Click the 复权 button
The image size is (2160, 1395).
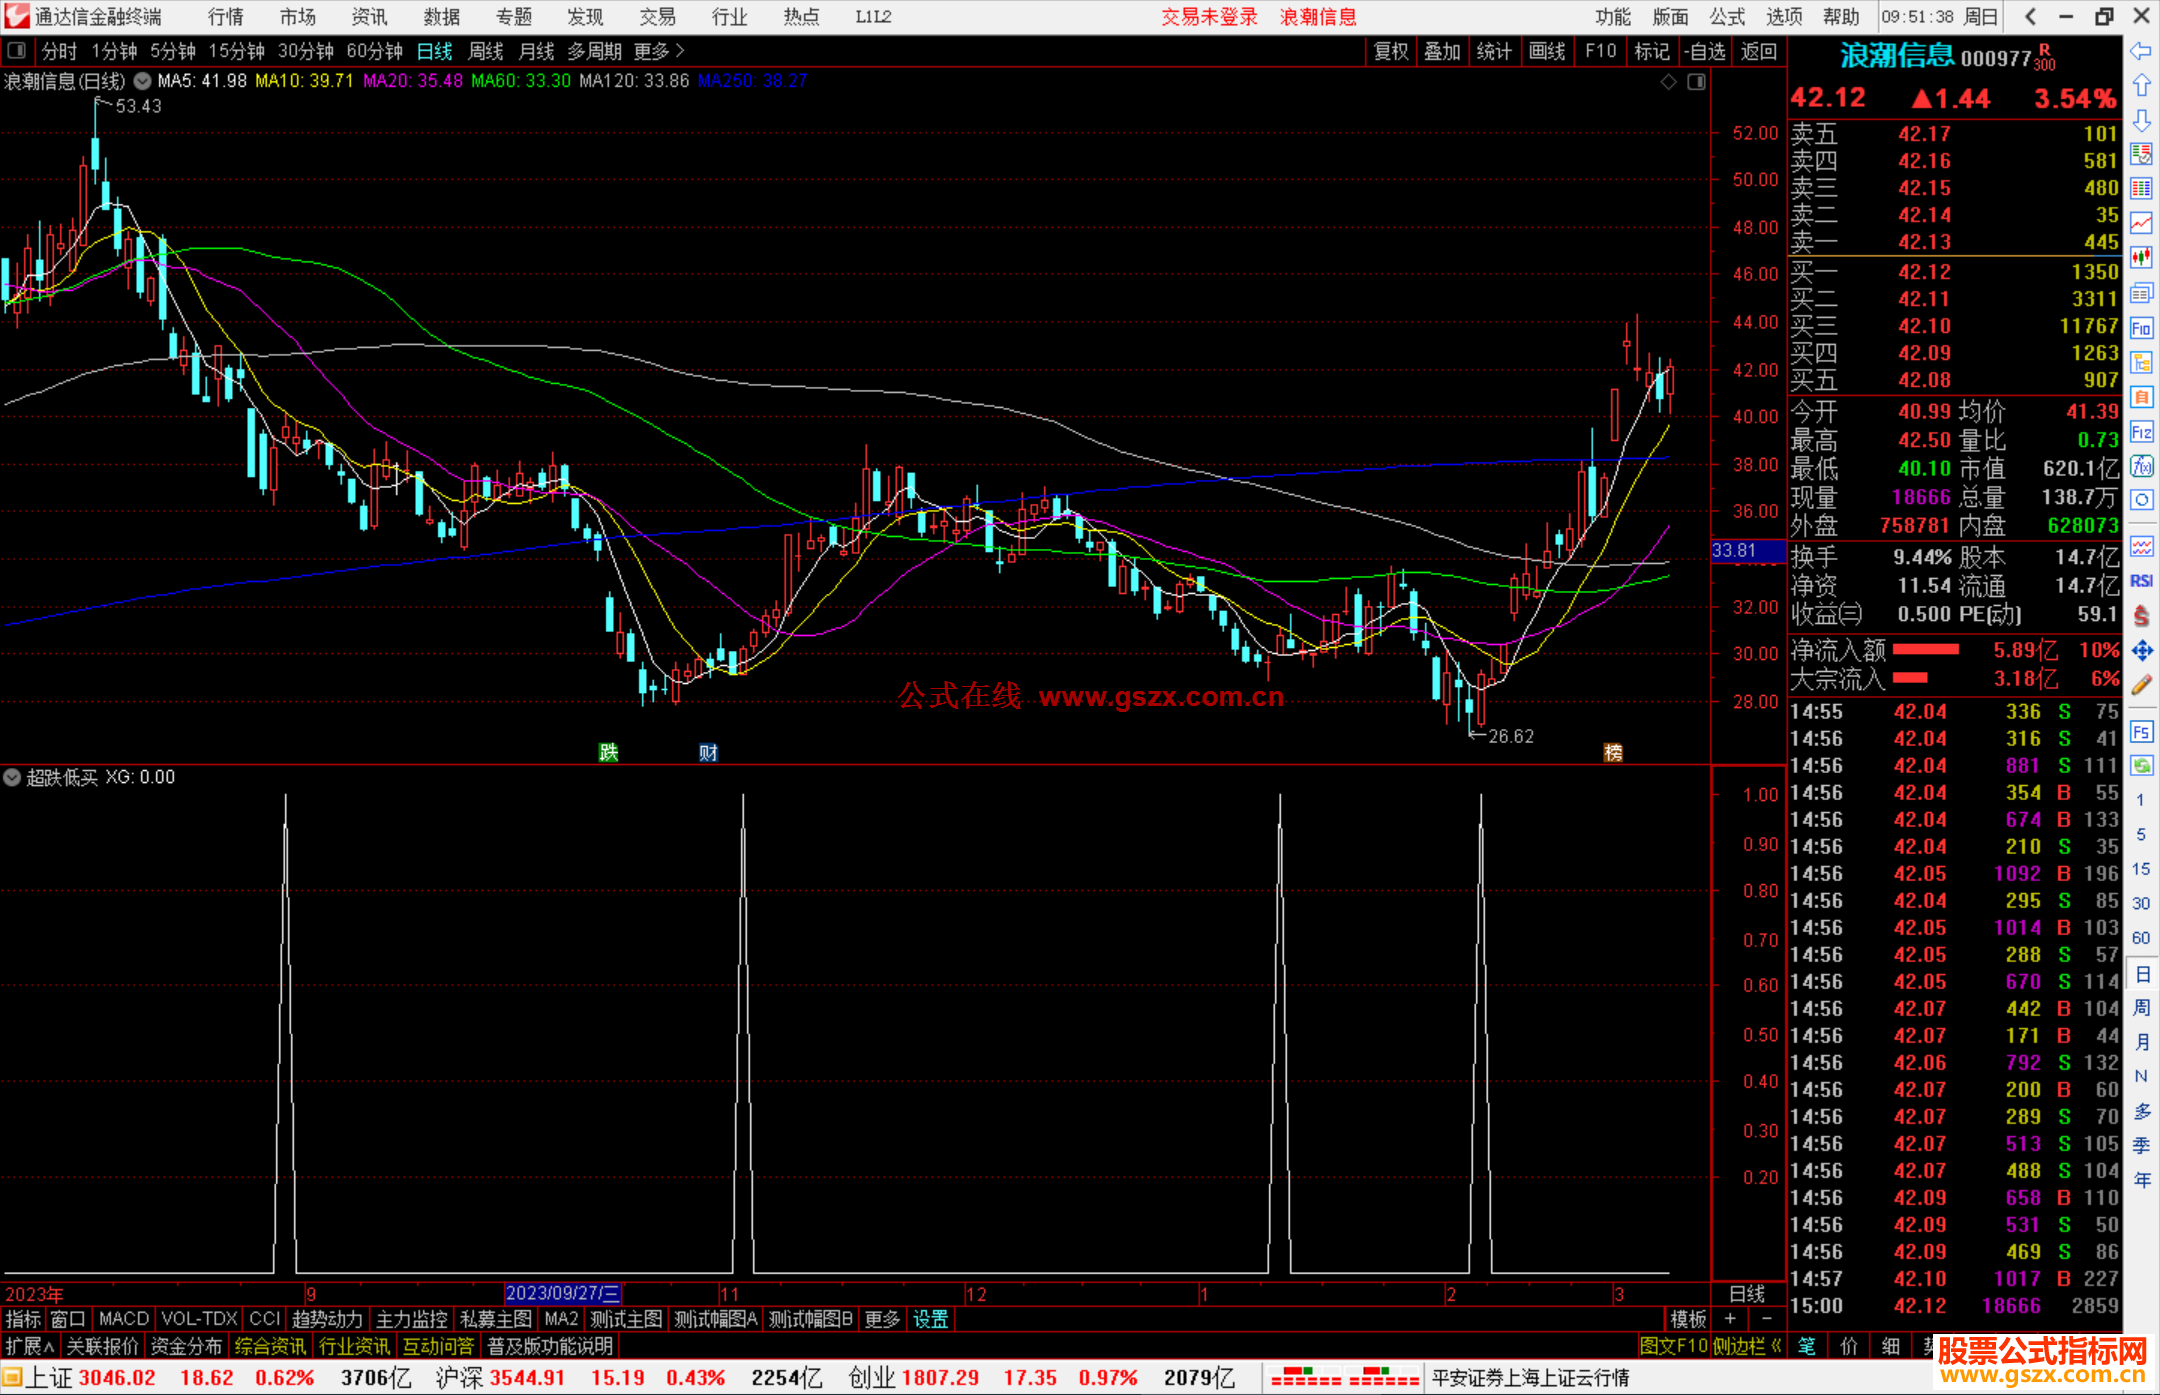pyautogui.click(x=1390, y=51)
